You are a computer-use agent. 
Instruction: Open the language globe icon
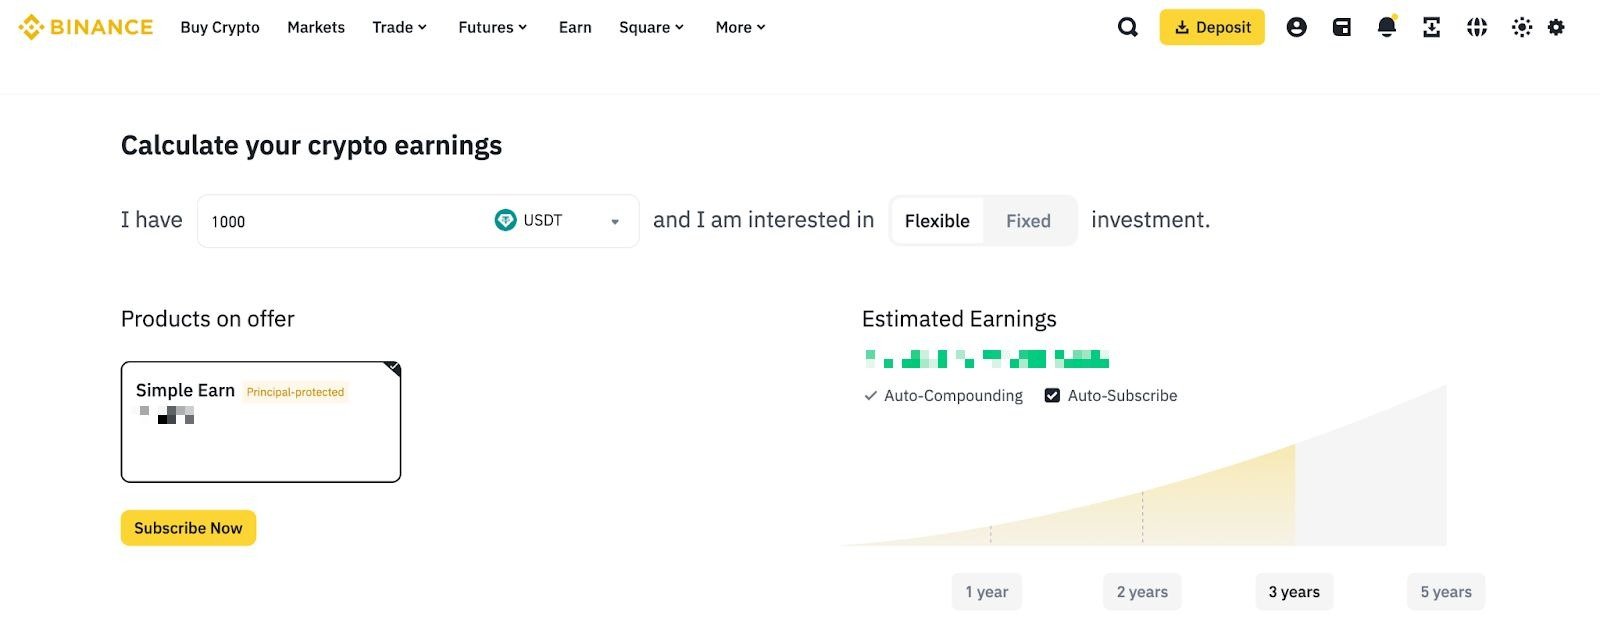click(x=1477, y=27)
